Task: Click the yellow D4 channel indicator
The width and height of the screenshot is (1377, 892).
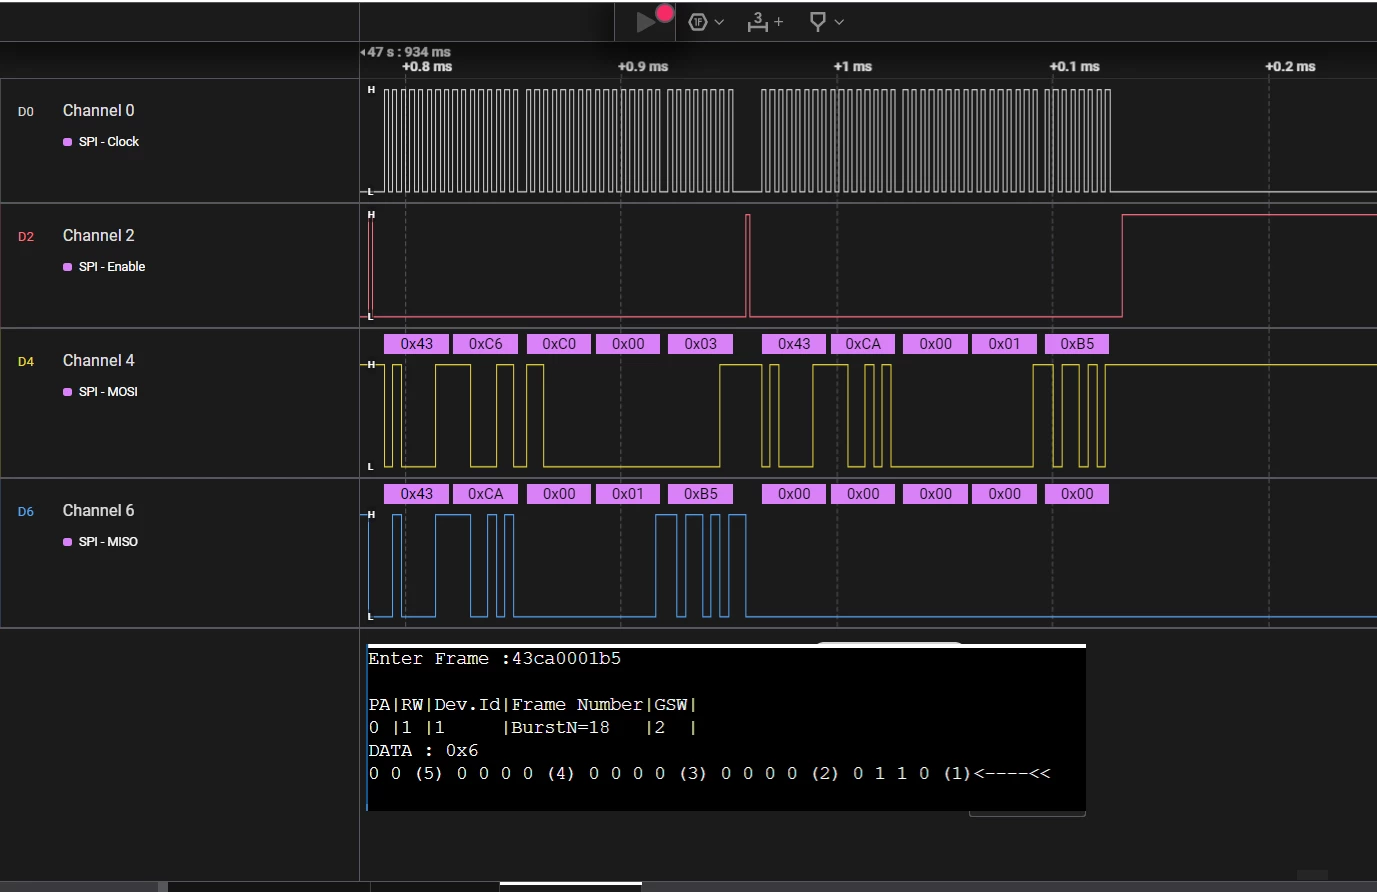Action: tap(26, 362)
